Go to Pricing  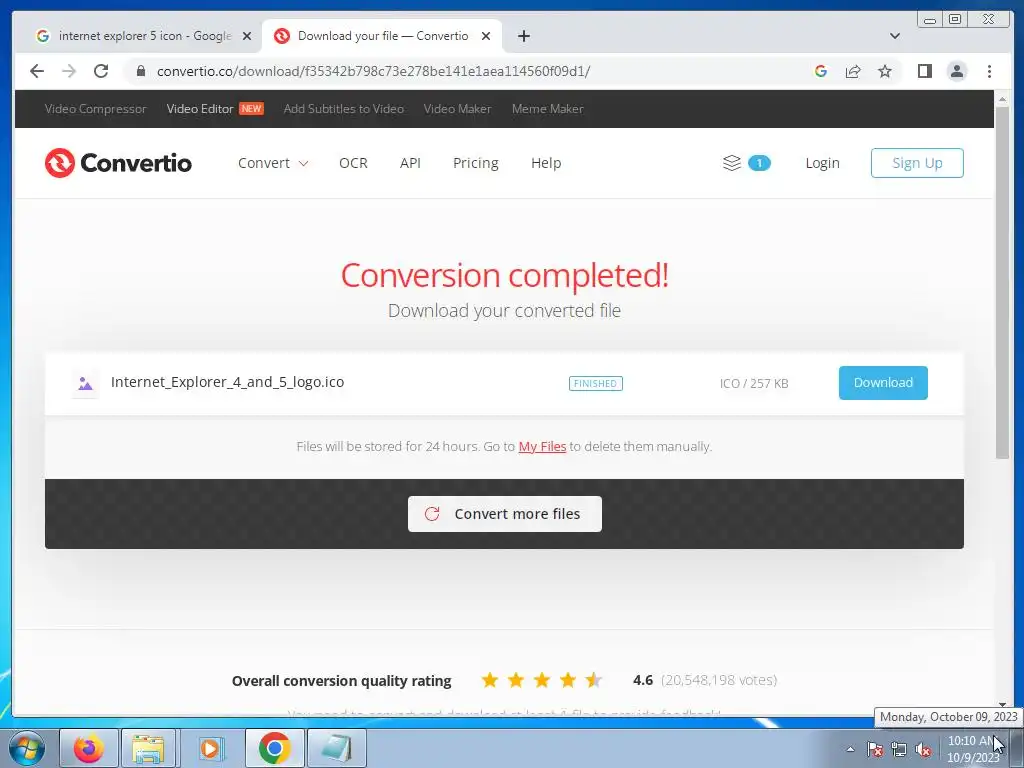pyautogui.click(x=475, y=163)
